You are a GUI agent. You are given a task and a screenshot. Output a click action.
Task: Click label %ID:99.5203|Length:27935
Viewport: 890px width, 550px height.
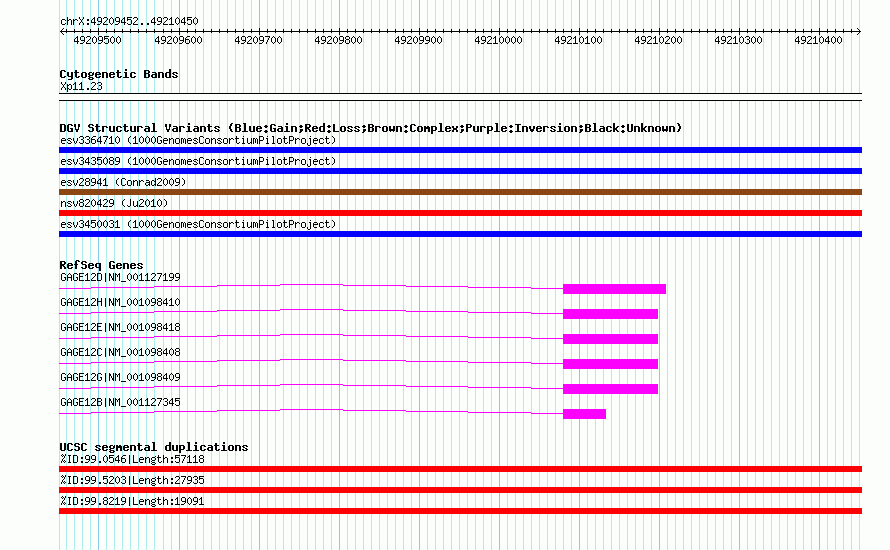tap(132, 480)
